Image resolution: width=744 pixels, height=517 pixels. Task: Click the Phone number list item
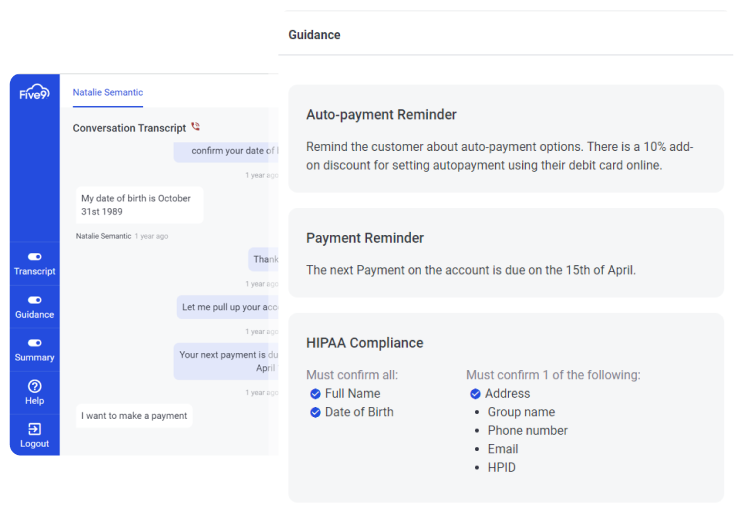coord(526,431)
